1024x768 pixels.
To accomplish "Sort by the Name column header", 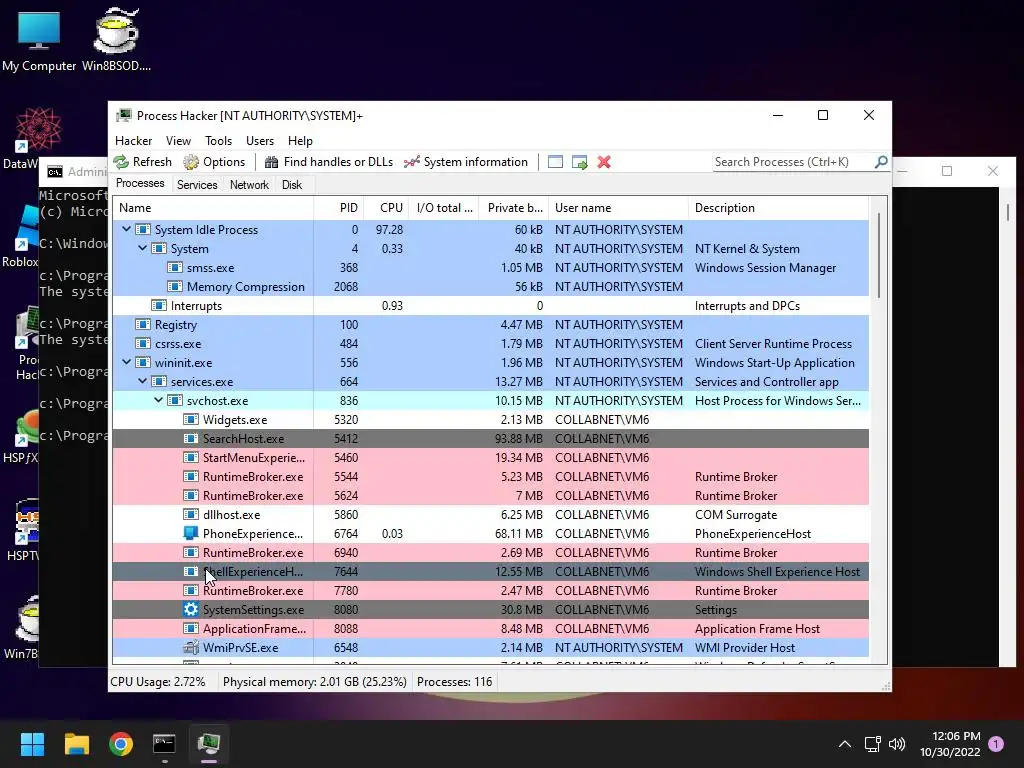I will click(213, 208).
